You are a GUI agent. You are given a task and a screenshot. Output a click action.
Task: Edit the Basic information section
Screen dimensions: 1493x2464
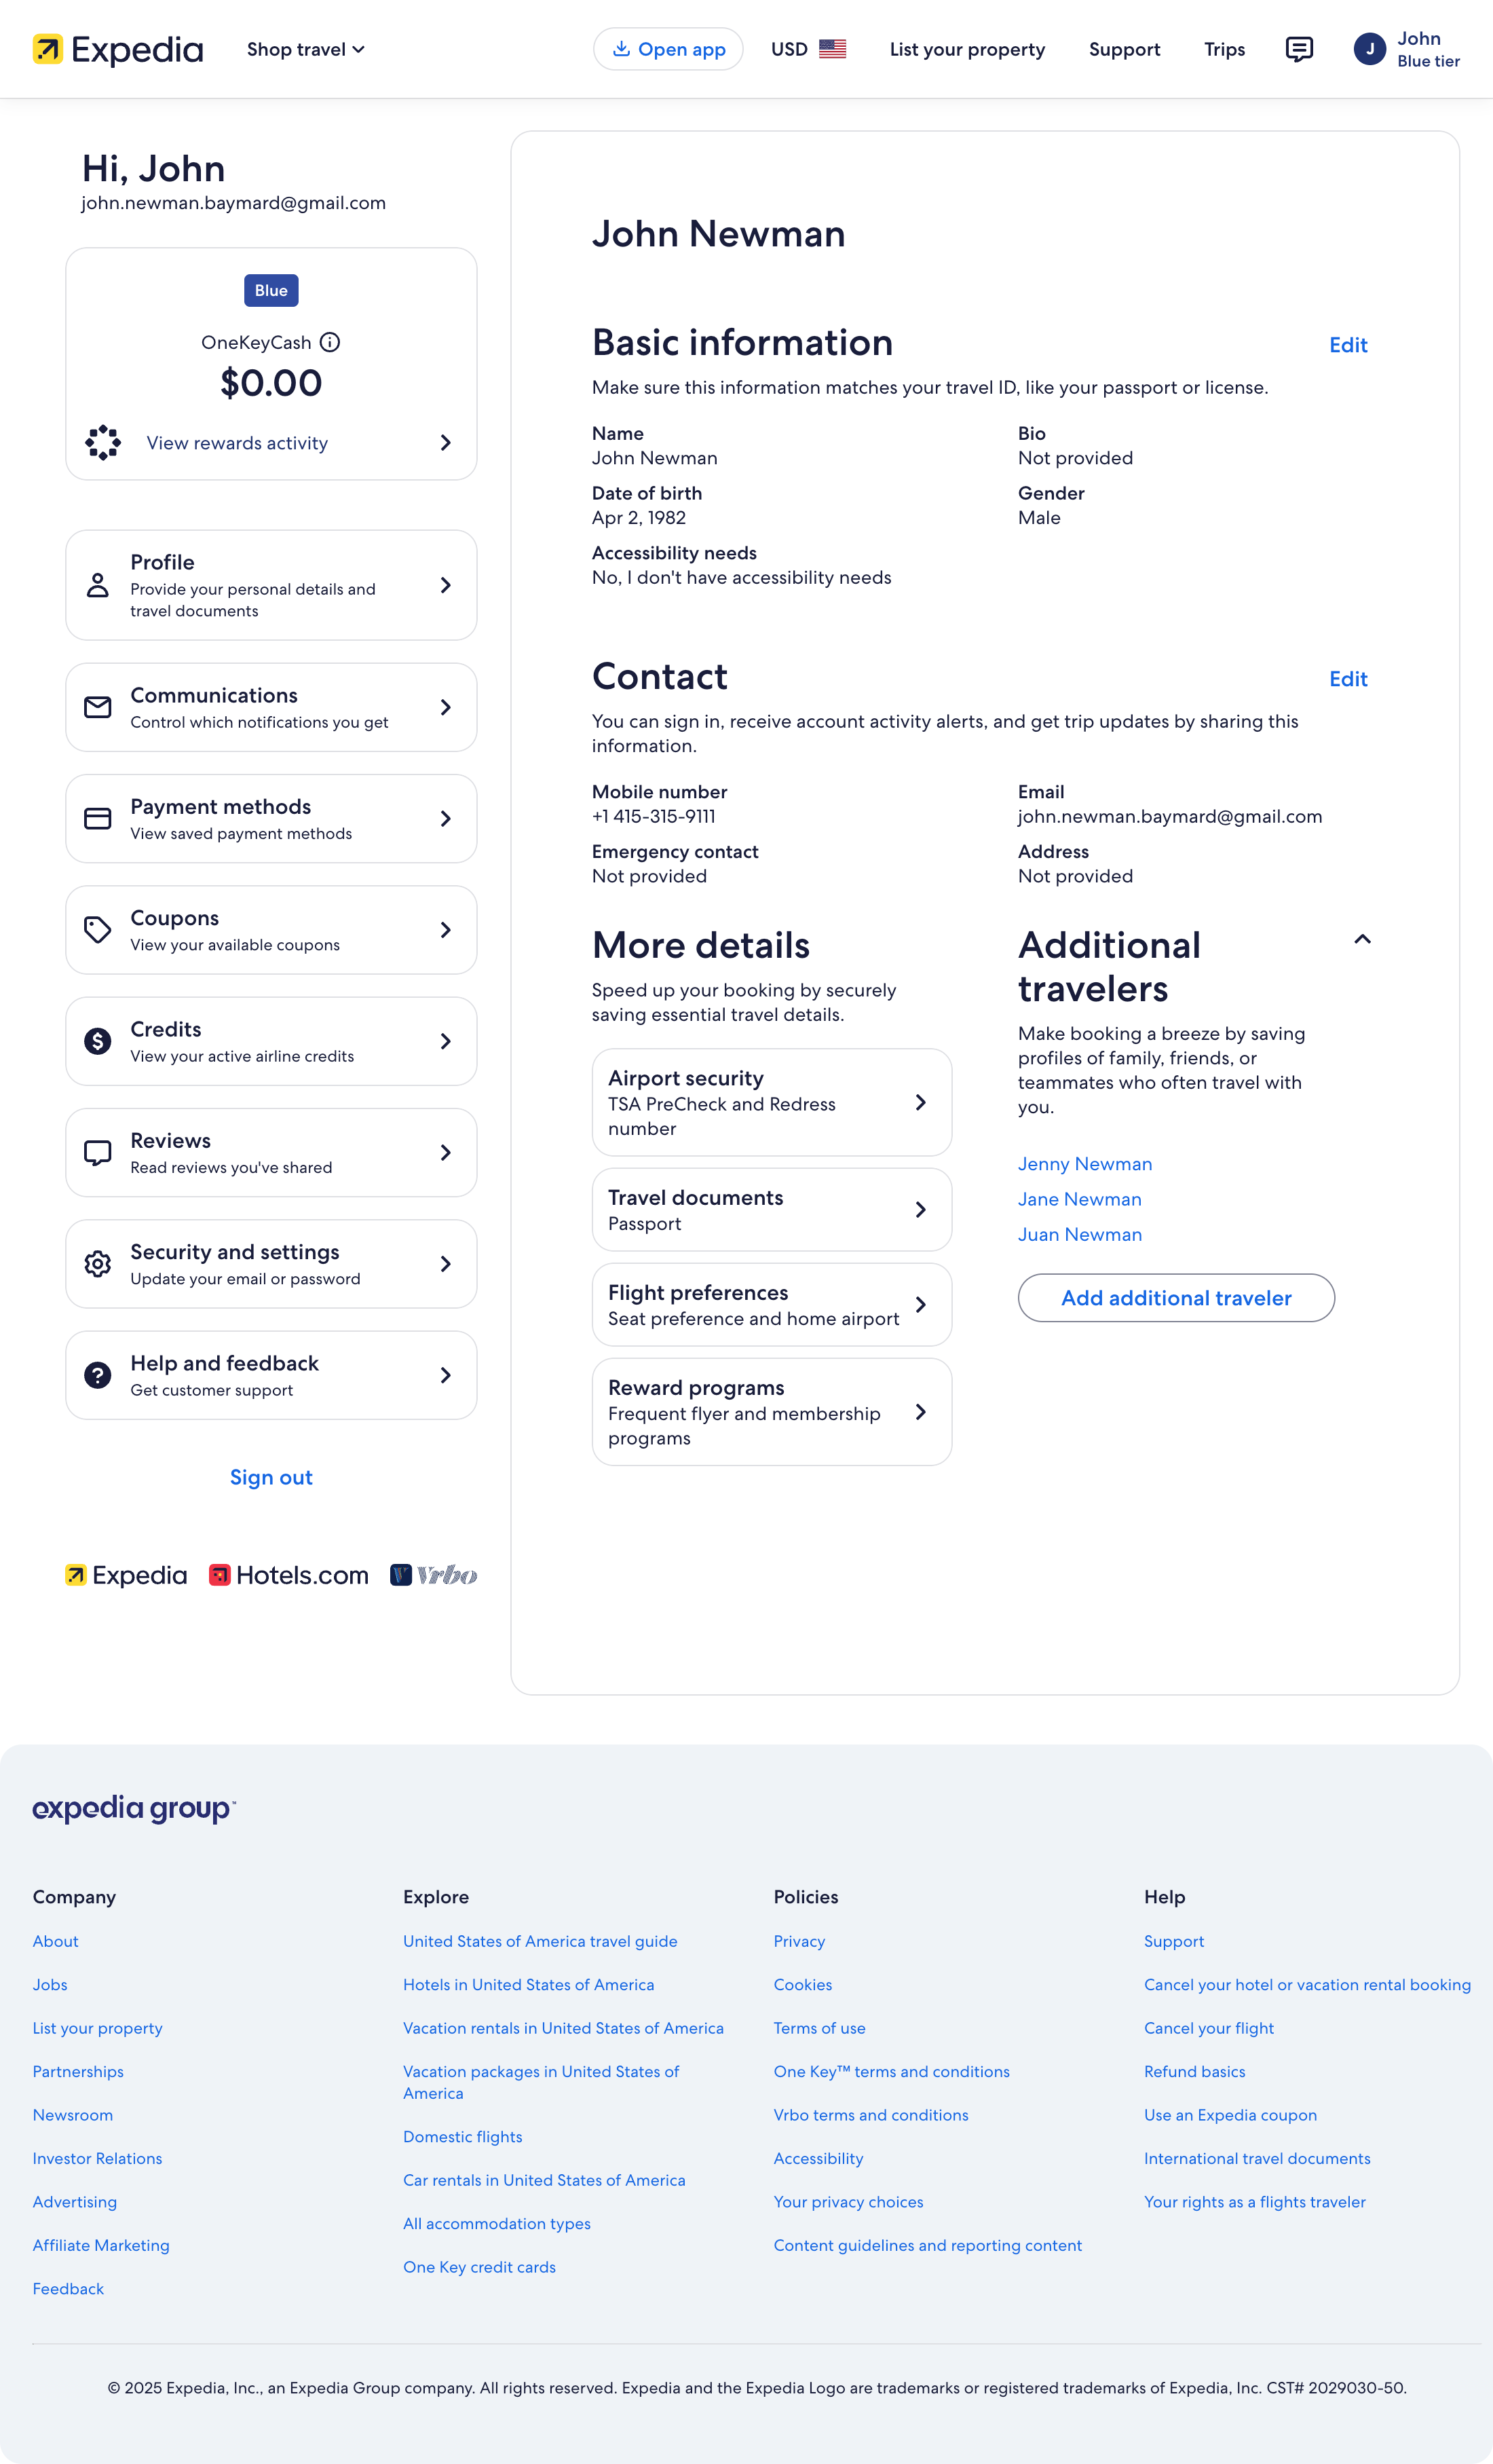tap(1348, 345)
